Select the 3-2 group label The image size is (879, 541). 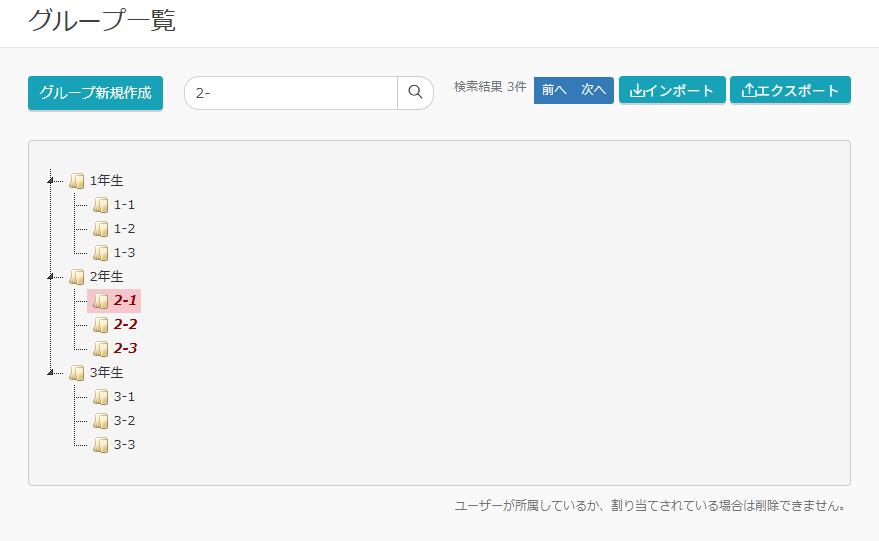[124, 421]
